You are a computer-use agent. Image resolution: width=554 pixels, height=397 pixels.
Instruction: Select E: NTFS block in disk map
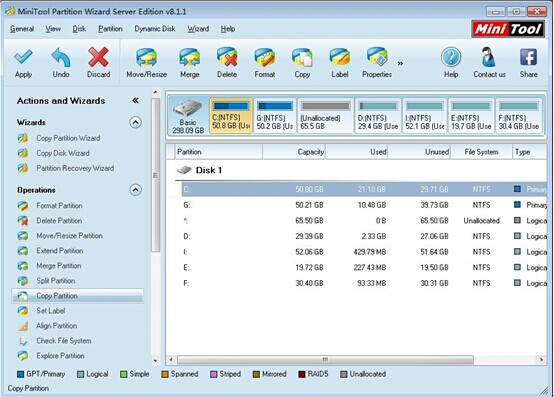[471, 116]
